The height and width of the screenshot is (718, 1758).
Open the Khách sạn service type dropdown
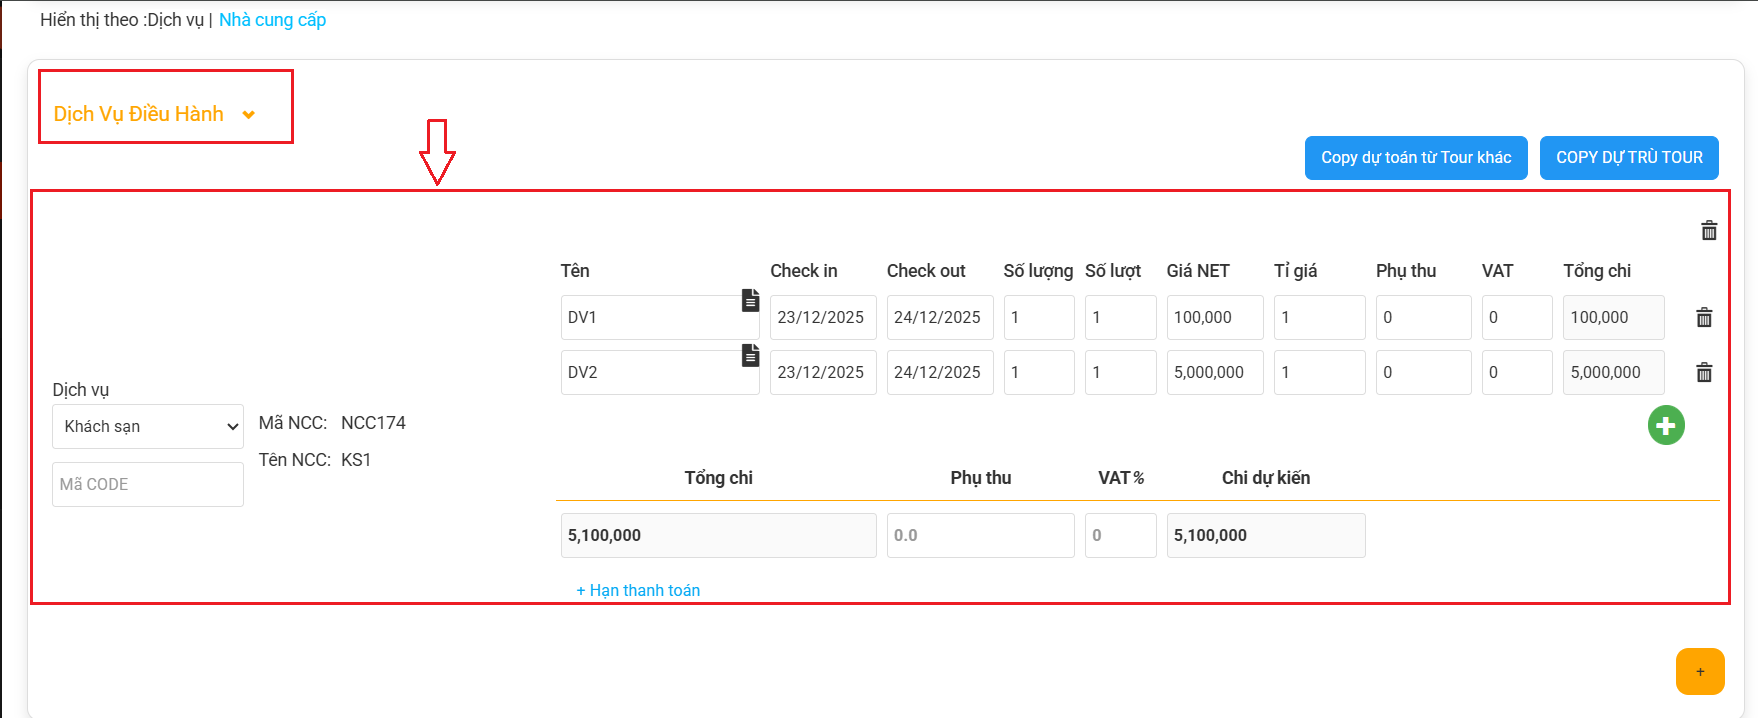[x=148, y=427]
